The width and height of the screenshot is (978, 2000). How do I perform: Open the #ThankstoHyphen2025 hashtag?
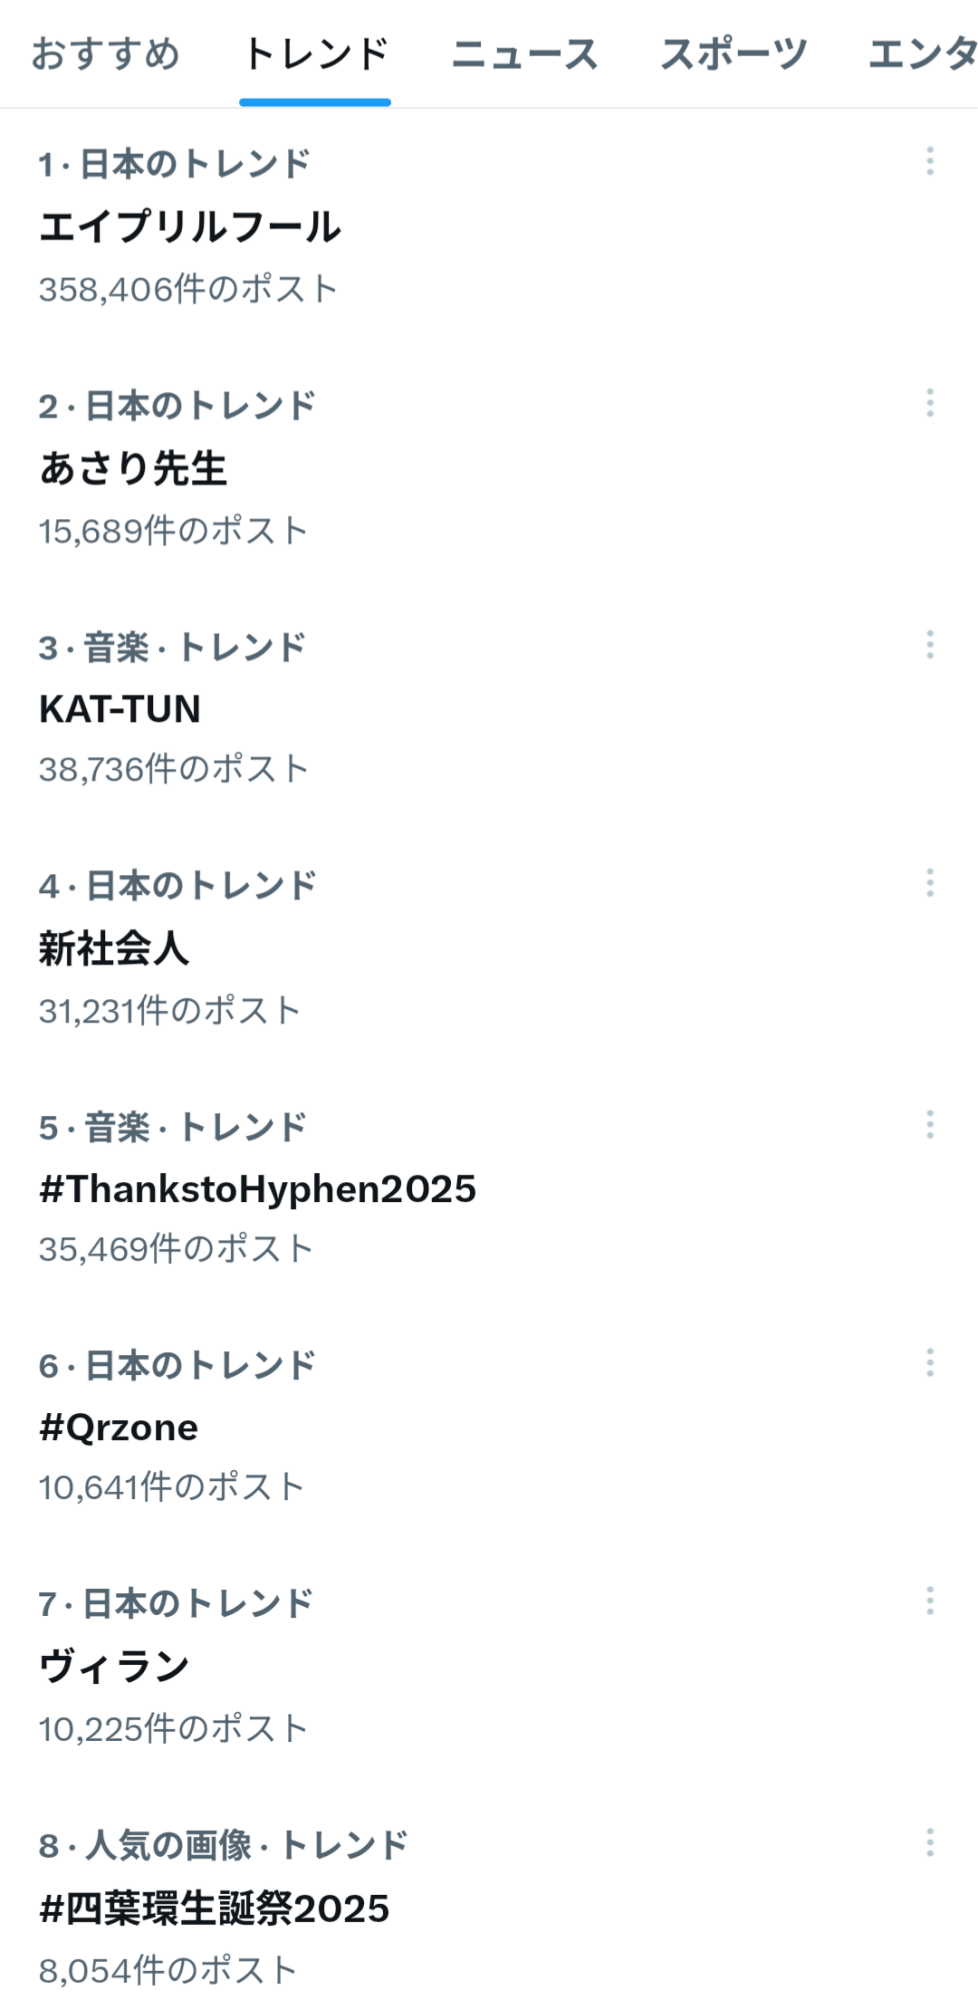pos(257,1189)
